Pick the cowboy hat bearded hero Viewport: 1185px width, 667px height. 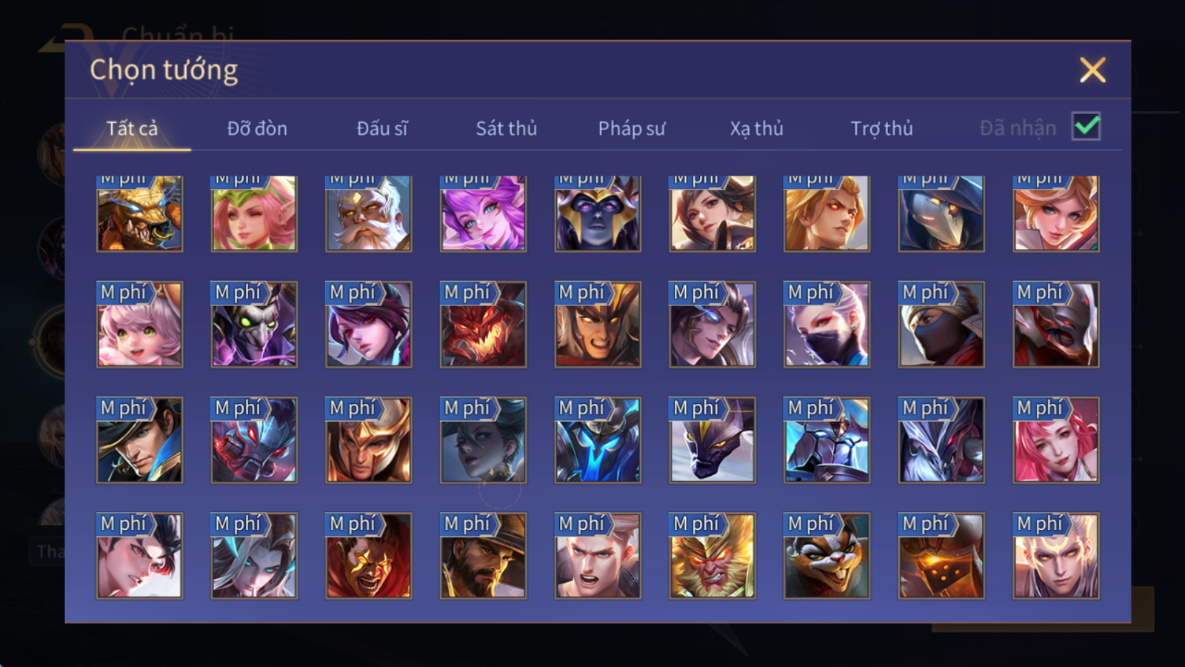point(484,556)
